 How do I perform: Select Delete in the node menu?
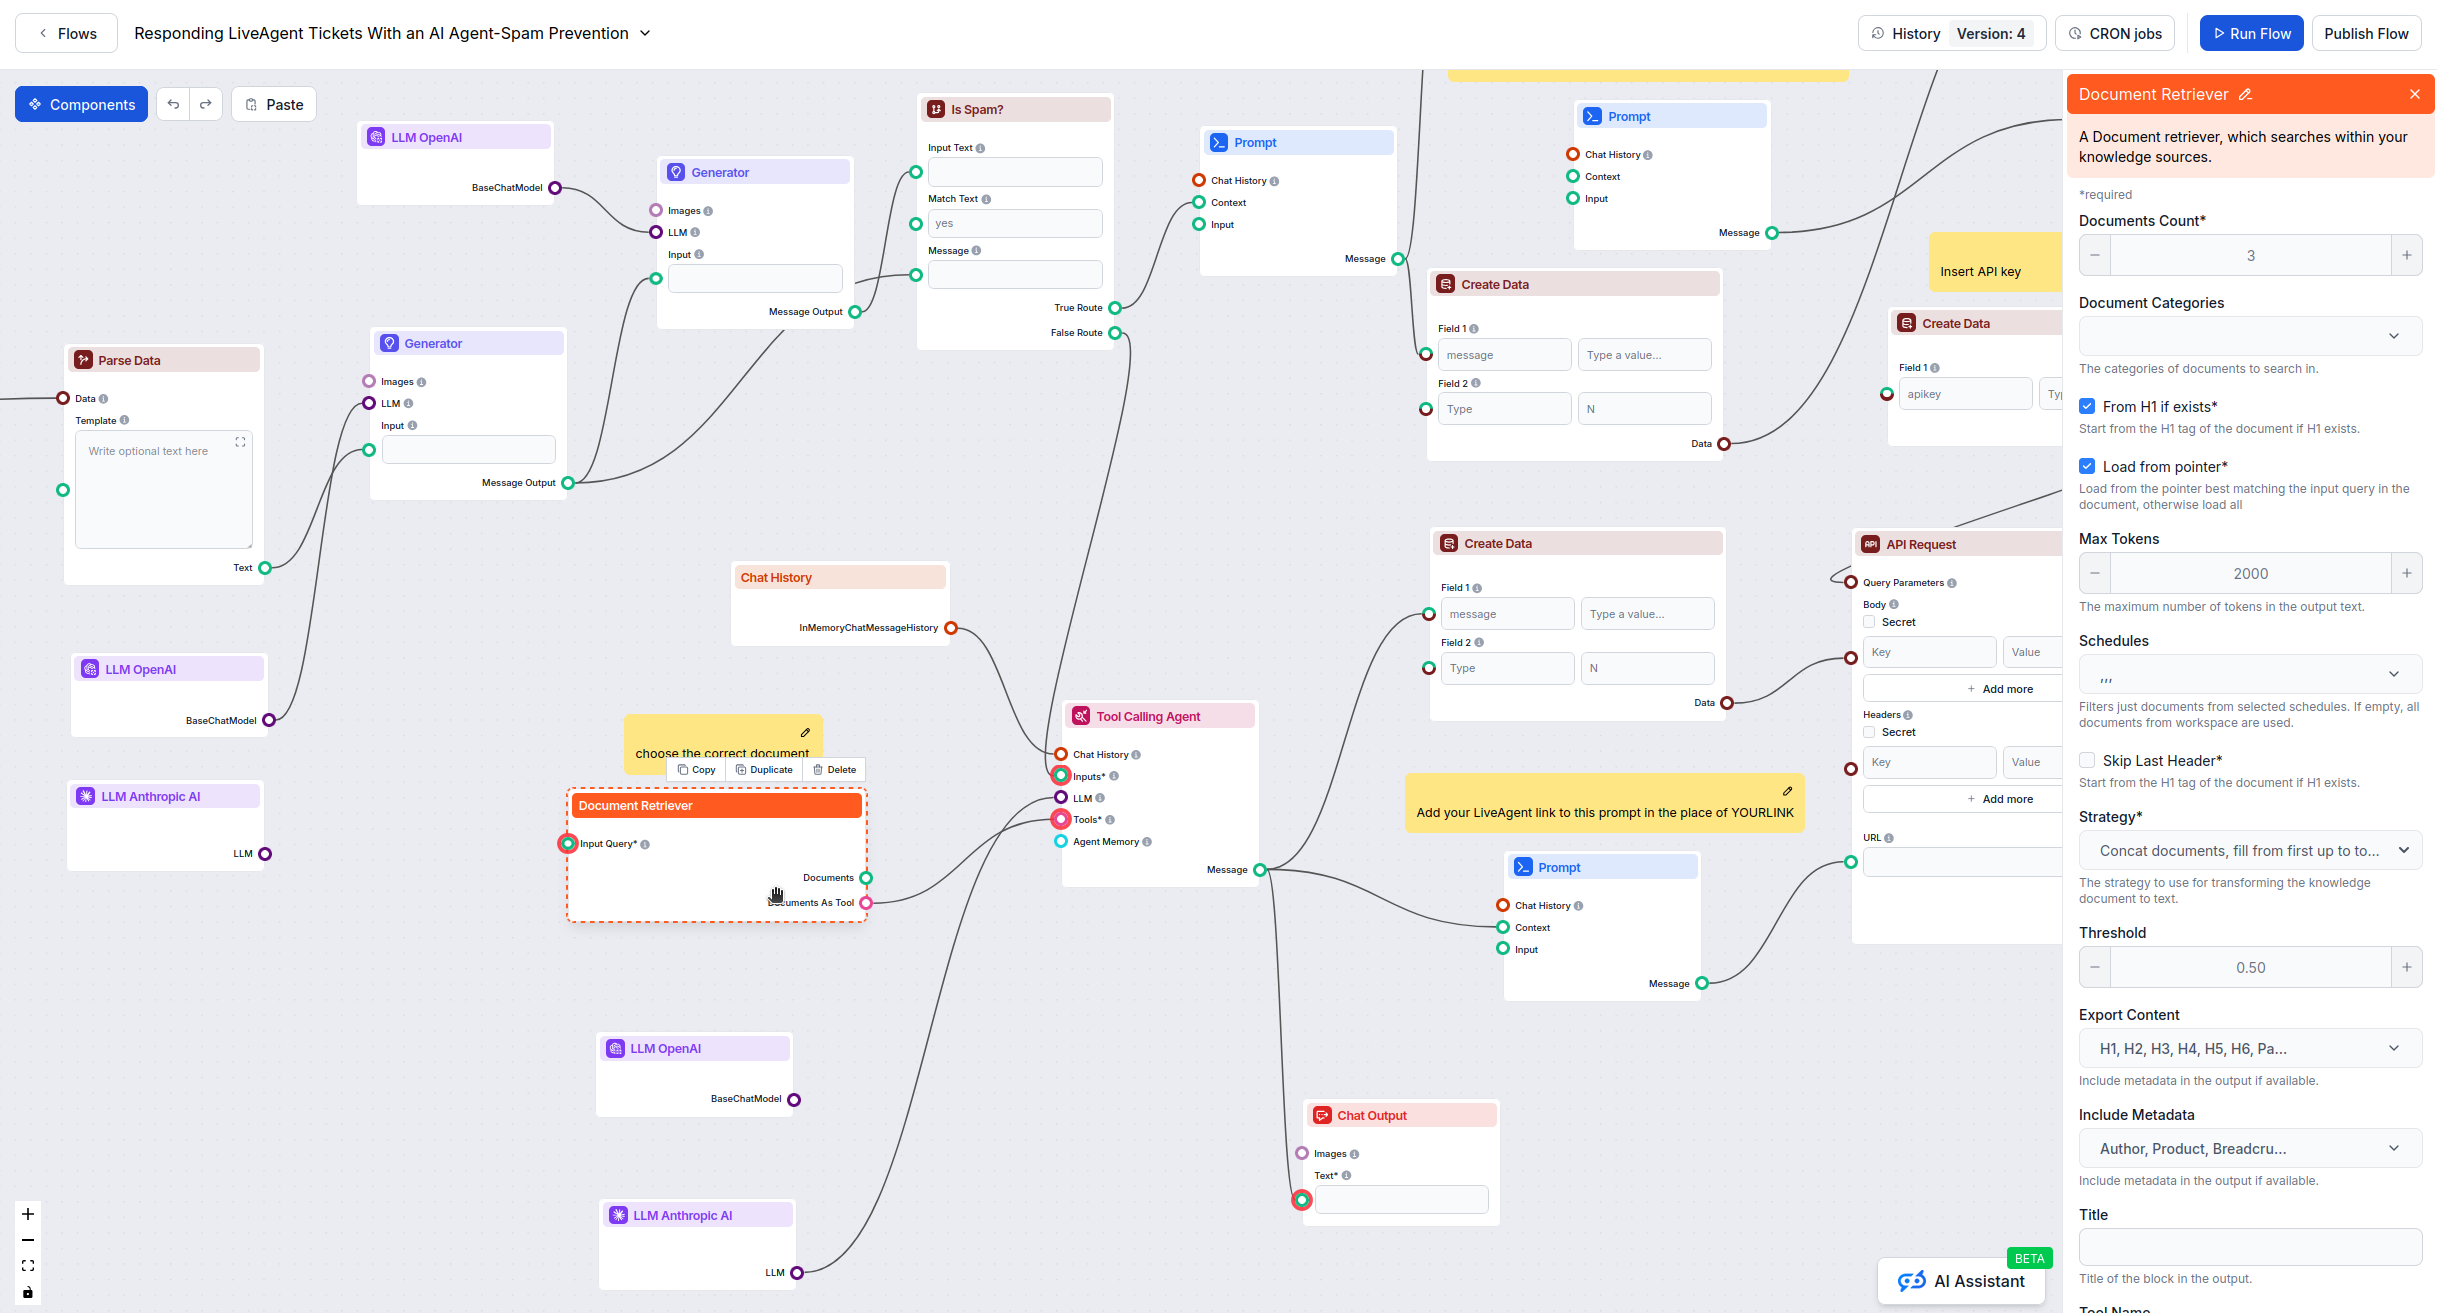click(x=835, y=770)
